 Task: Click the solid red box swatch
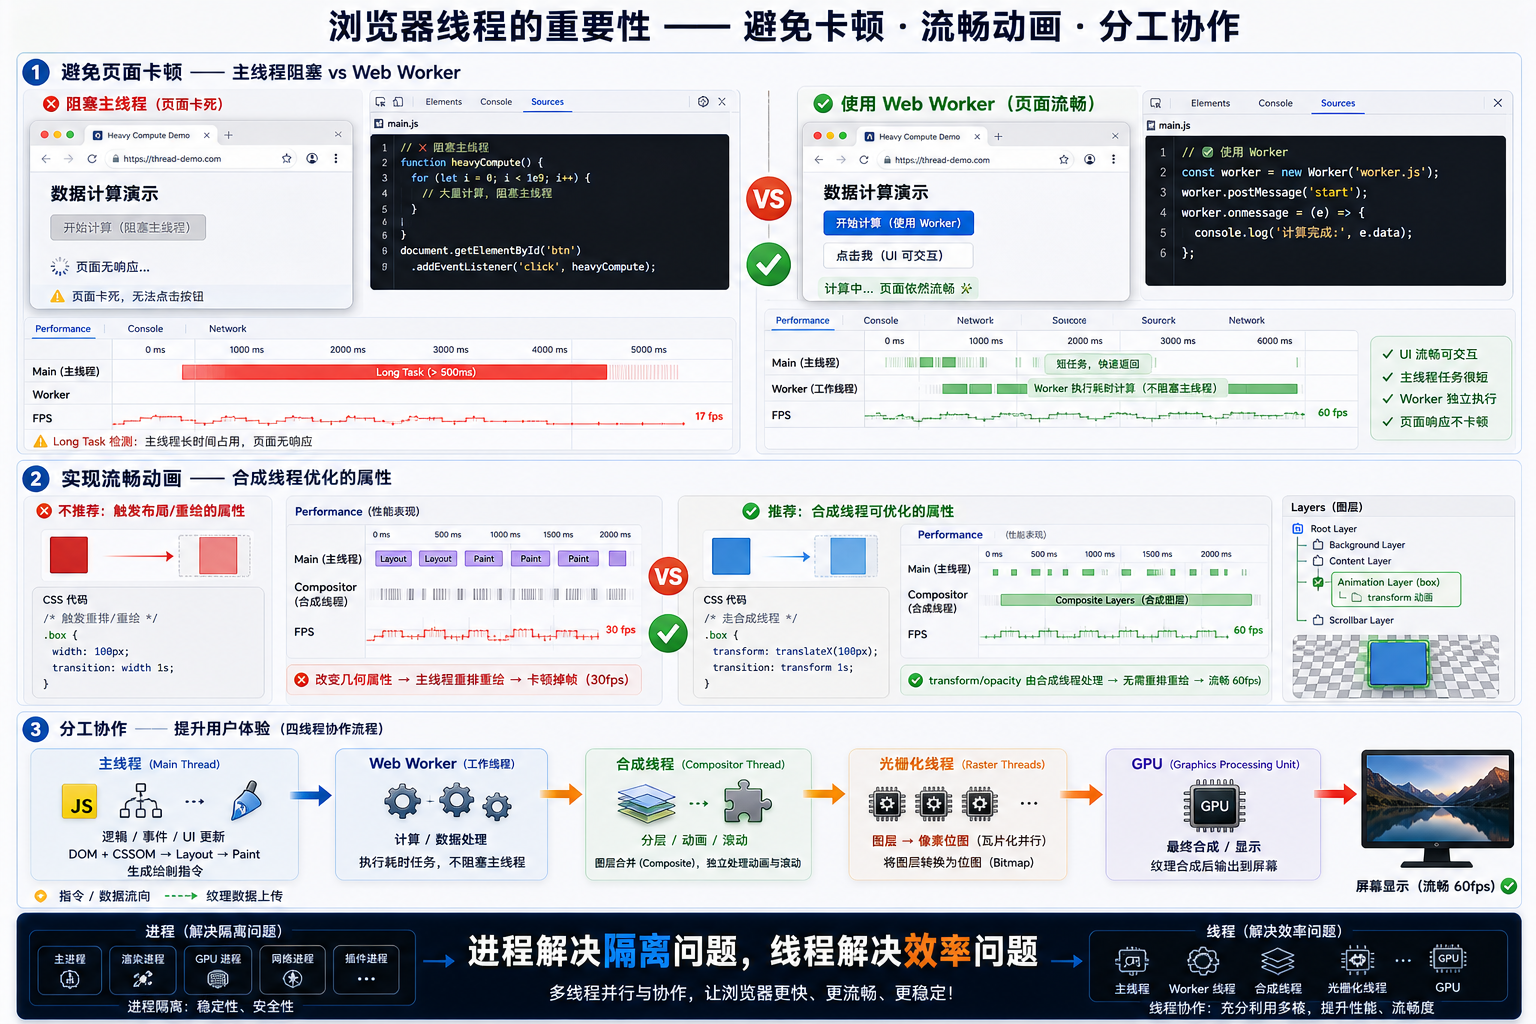click(69, 555)
